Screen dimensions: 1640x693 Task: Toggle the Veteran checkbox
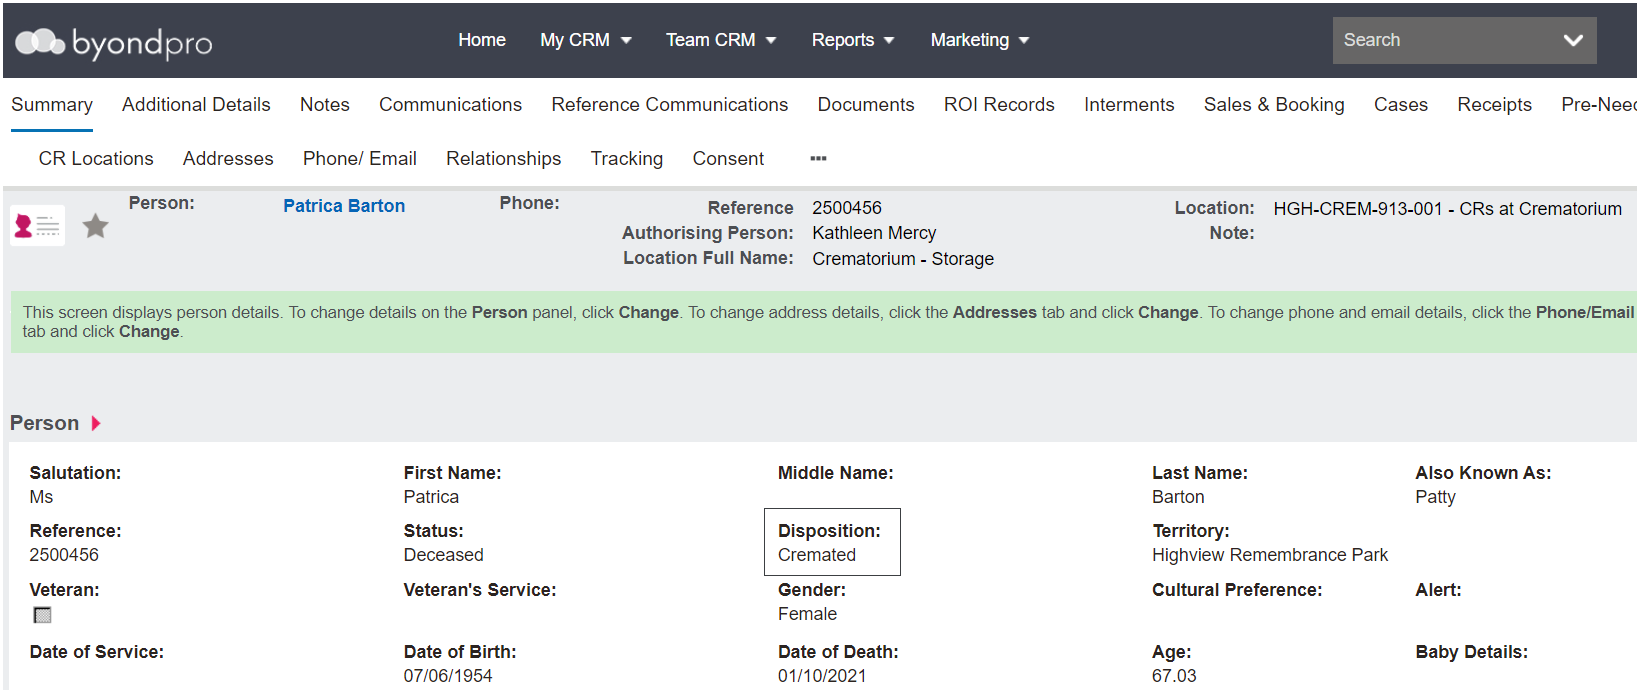[42, 615]
